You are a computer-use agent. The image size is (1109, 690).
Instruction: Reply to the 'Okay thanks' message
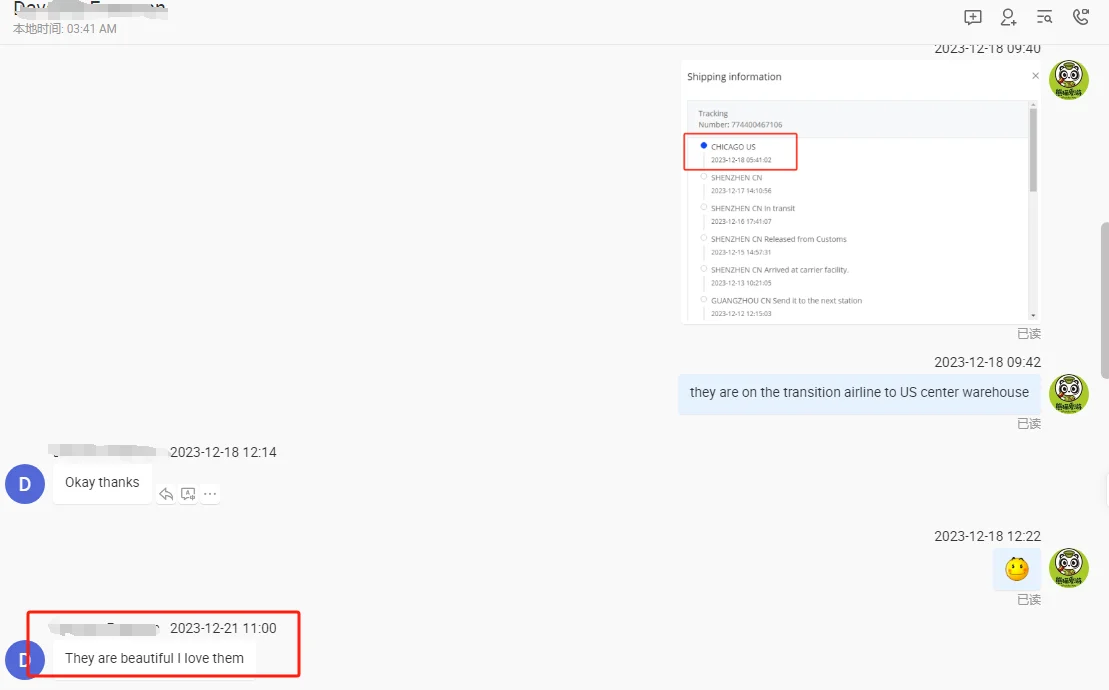166,494
